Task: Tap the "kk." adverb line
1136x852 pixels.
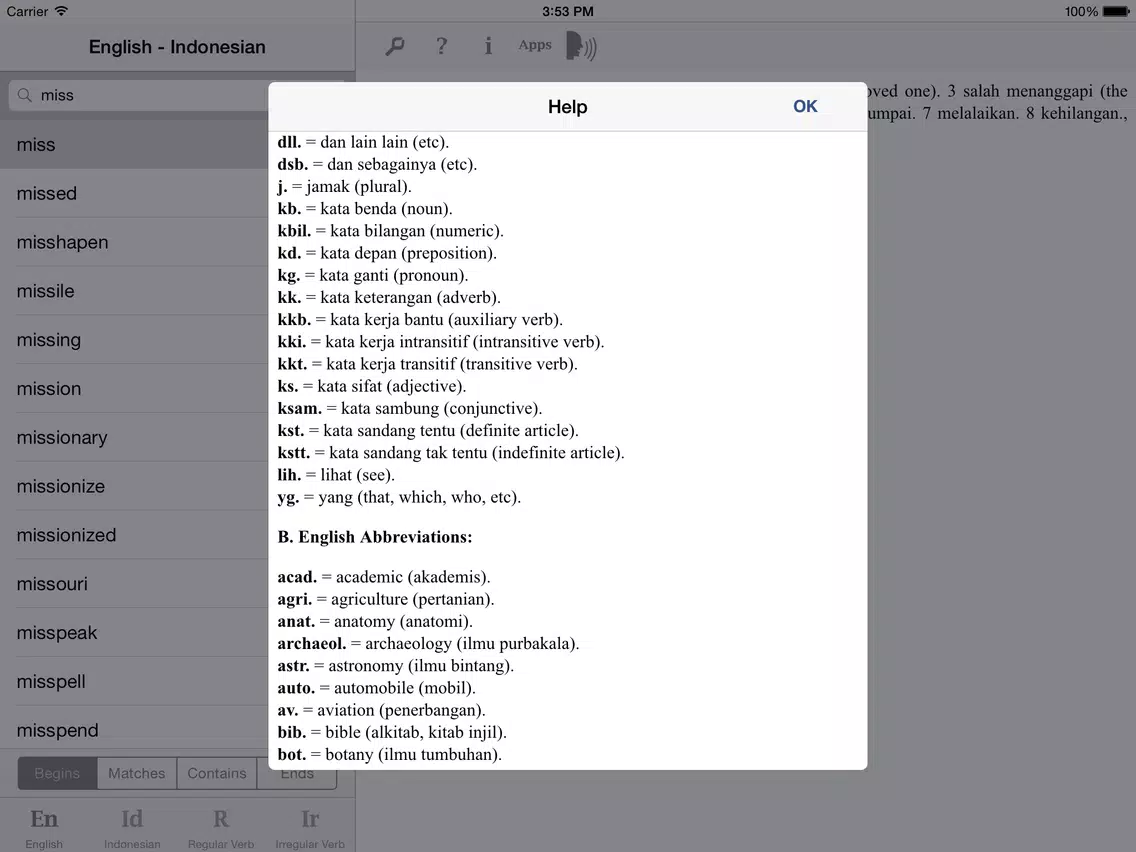Action: pos(389,298)
